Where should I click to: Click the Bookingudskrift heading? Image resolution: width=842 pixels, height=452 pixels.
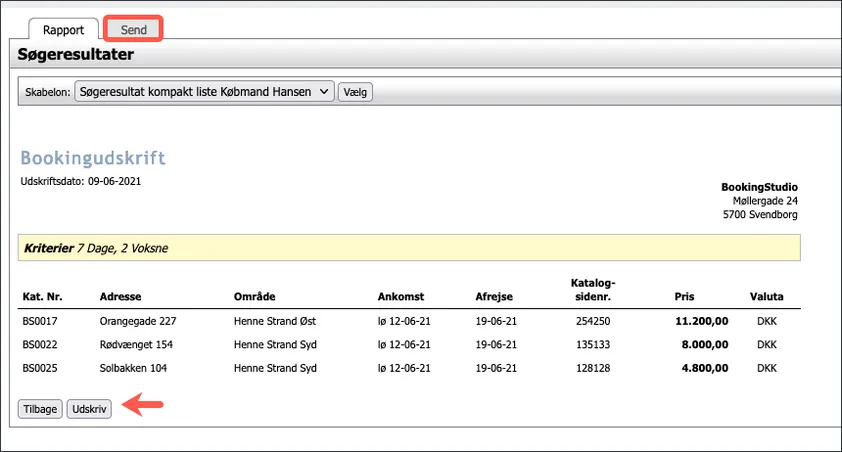click(93, 158)
